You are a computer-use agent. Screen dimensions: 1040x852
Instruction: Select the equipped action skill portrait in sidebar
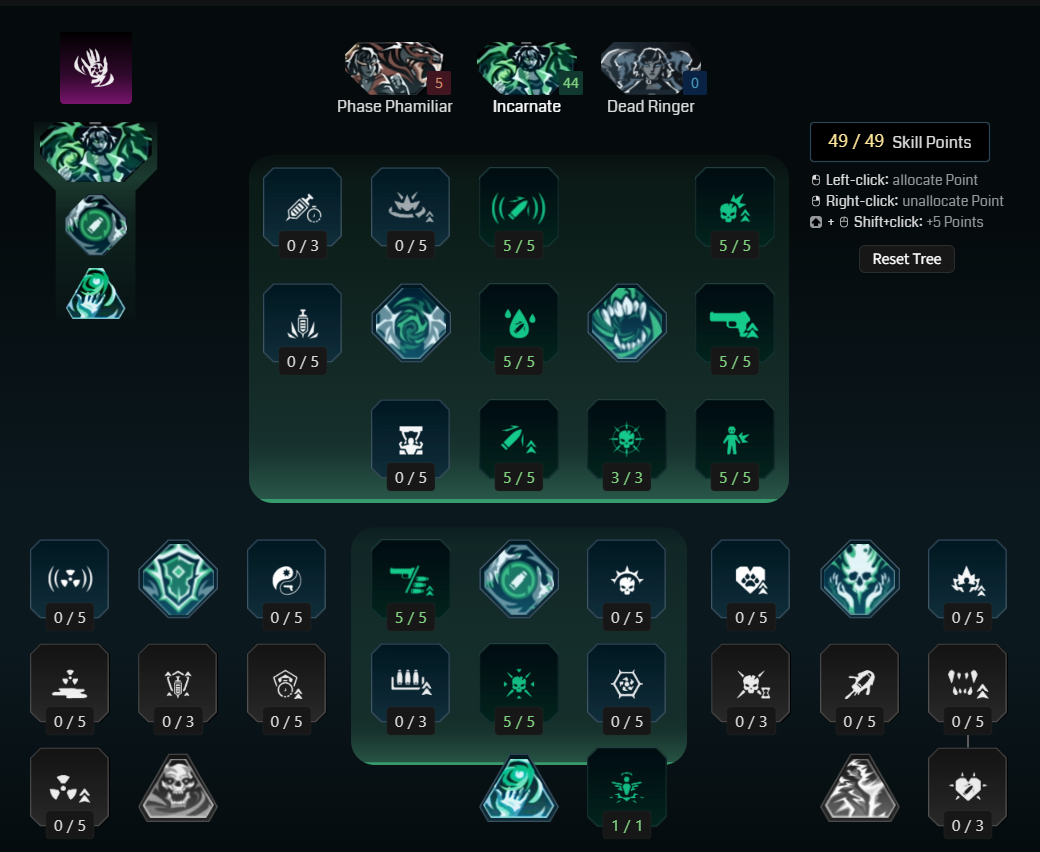96,152
